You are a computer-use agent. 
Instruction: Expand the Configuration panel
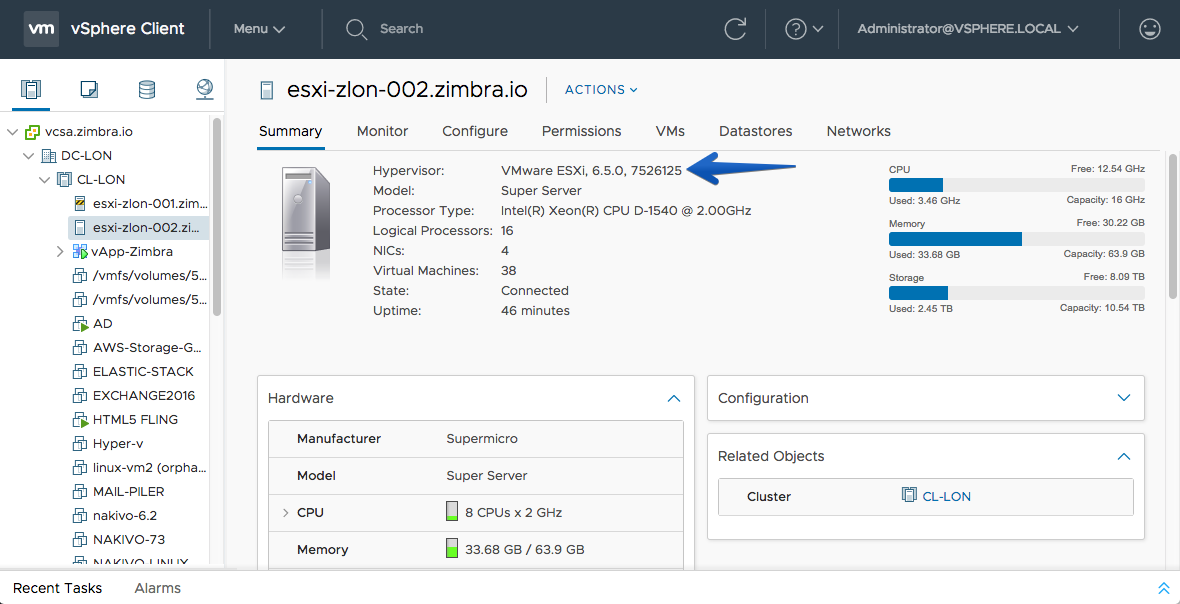tap(1124, 398)
